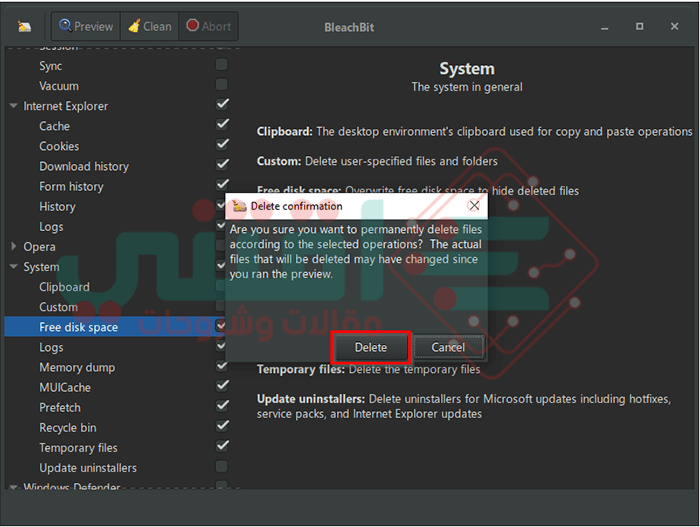Expand the Opera tree group

click(x=13, y=246)
